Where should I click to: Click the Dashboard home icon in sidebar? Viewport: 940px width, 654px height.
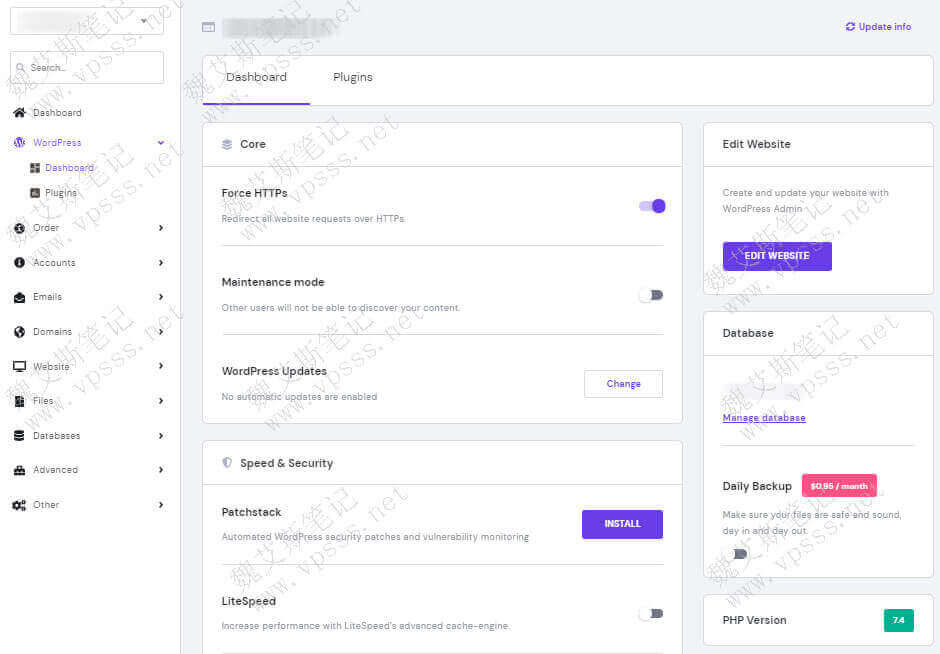[19, 113]
